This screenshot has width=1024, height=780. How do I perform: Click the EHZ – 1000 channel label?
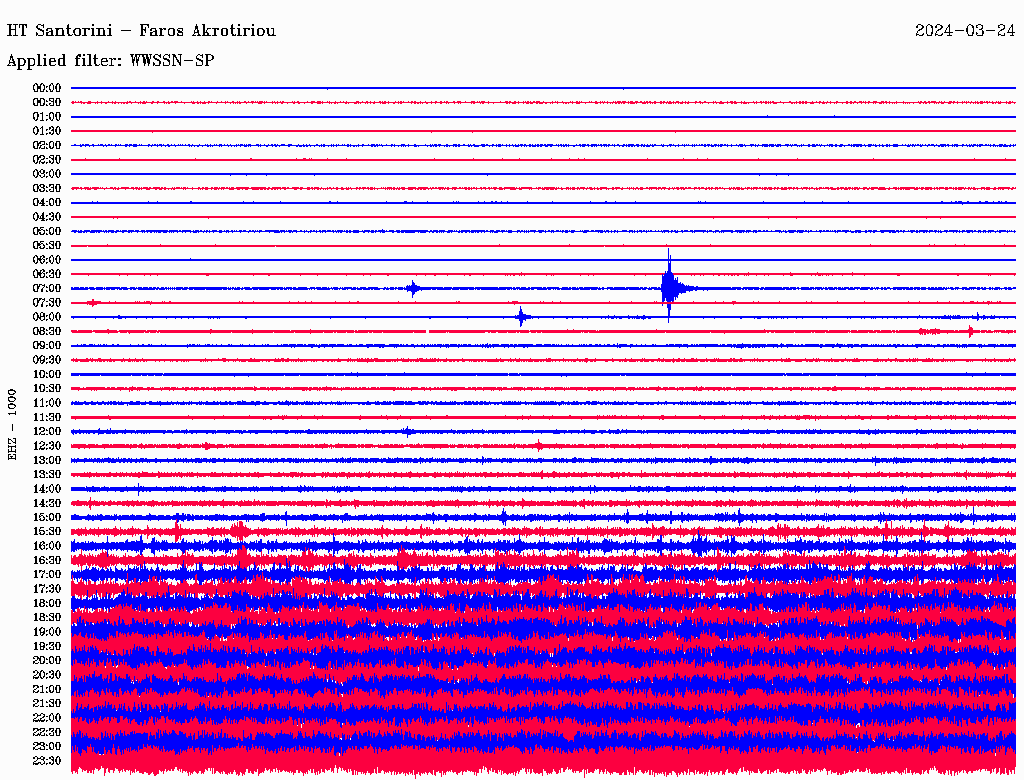tap(12, 425)
